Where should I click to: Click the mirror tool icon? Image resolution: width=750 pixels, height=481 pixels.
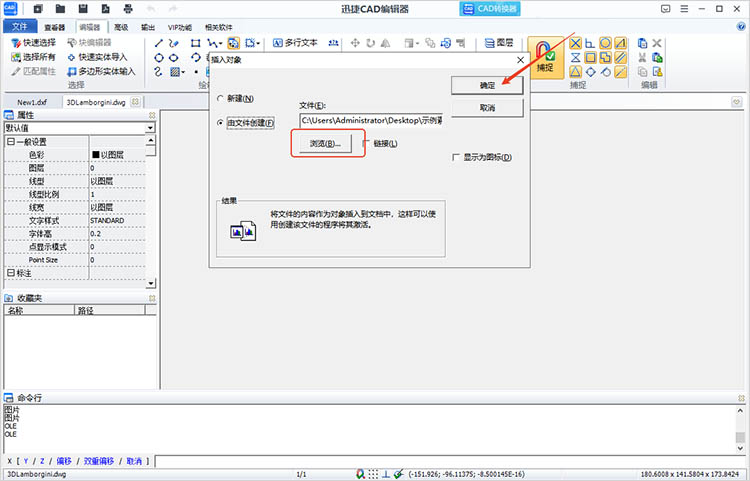[386, 43]
